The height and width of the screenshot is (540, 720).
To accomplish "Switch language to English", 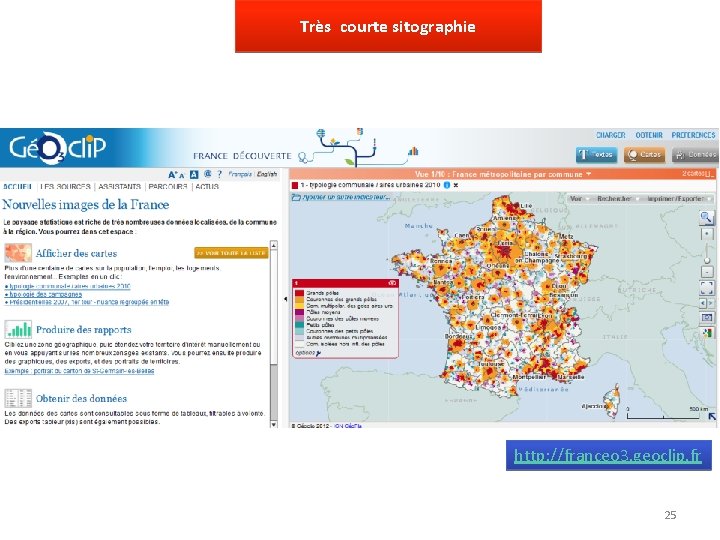I will point(267,174).
